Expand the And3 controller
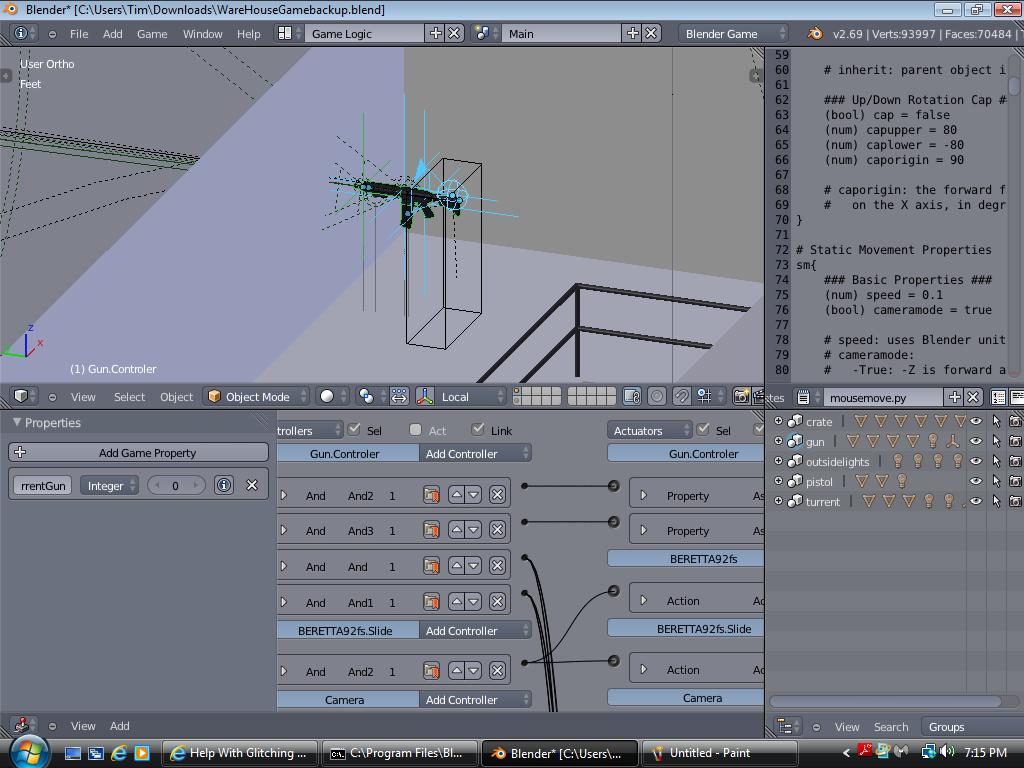Screen dimensions: 1024x768 point(283,530)
